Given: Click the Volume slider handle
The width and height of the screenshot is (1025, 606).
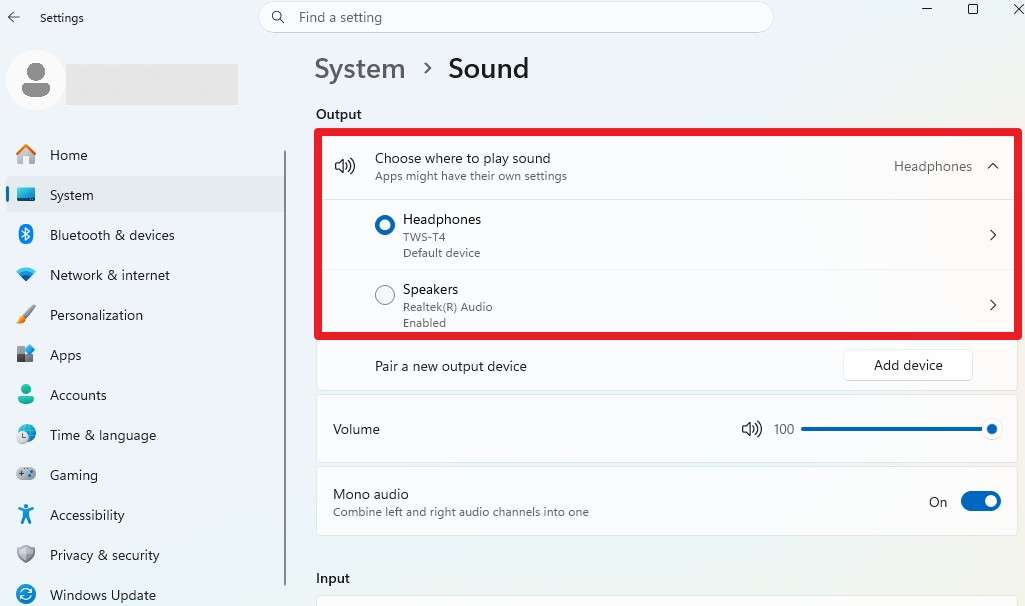Looking at the screenshot, I should click(x=992, y=429).
